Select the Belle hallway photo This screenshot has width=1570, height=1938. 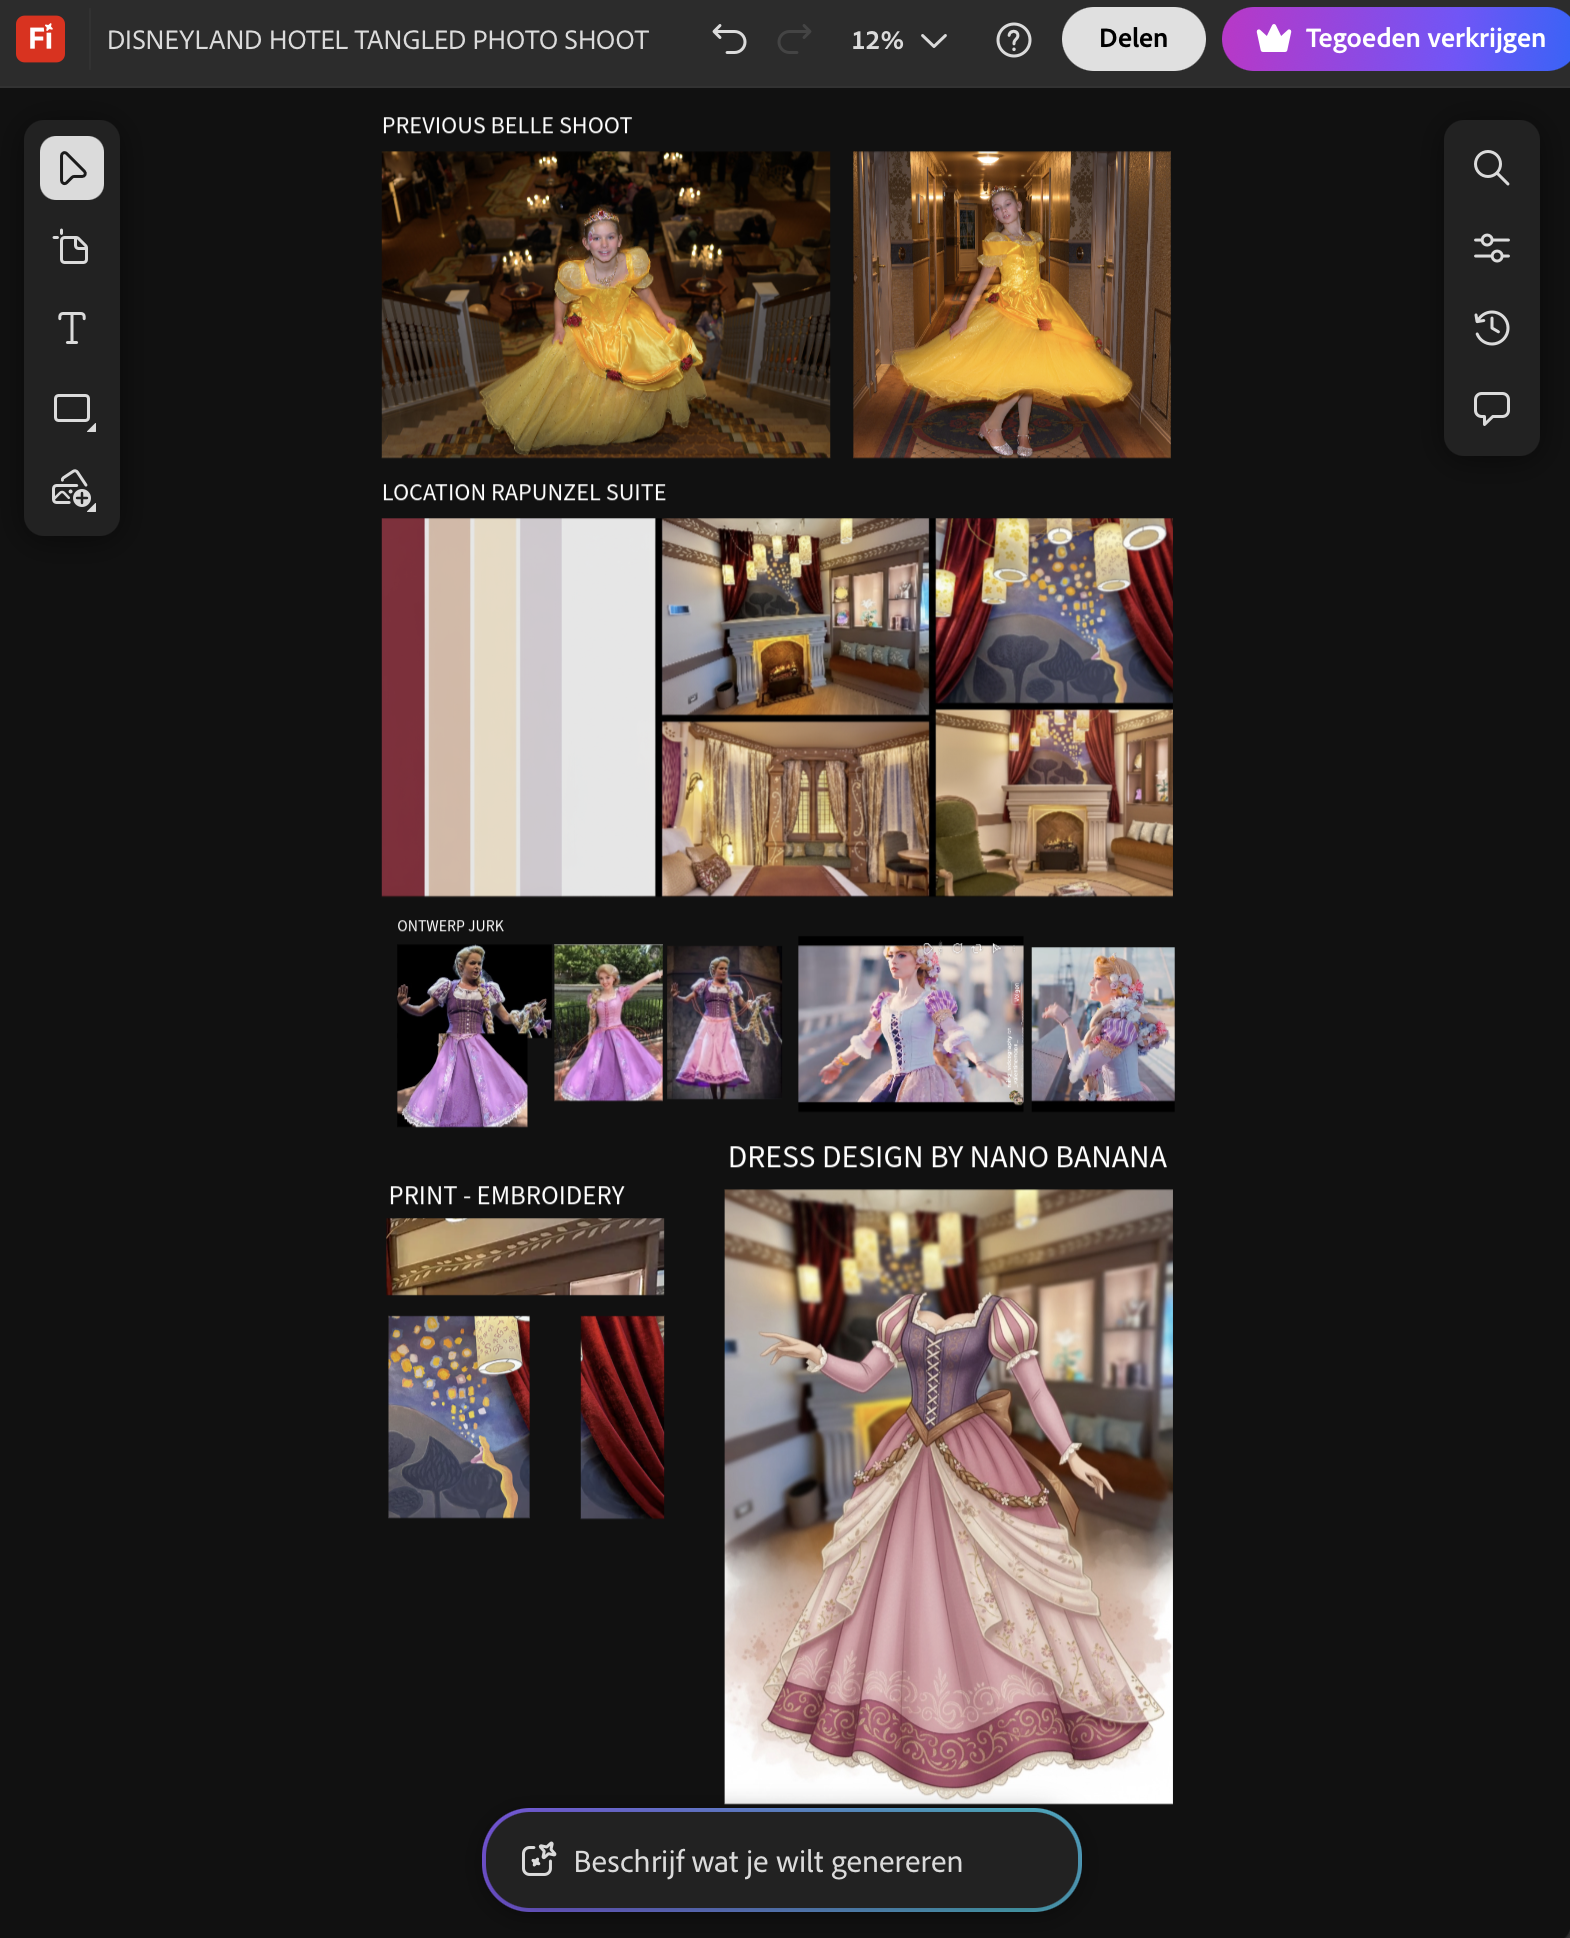1012,305
